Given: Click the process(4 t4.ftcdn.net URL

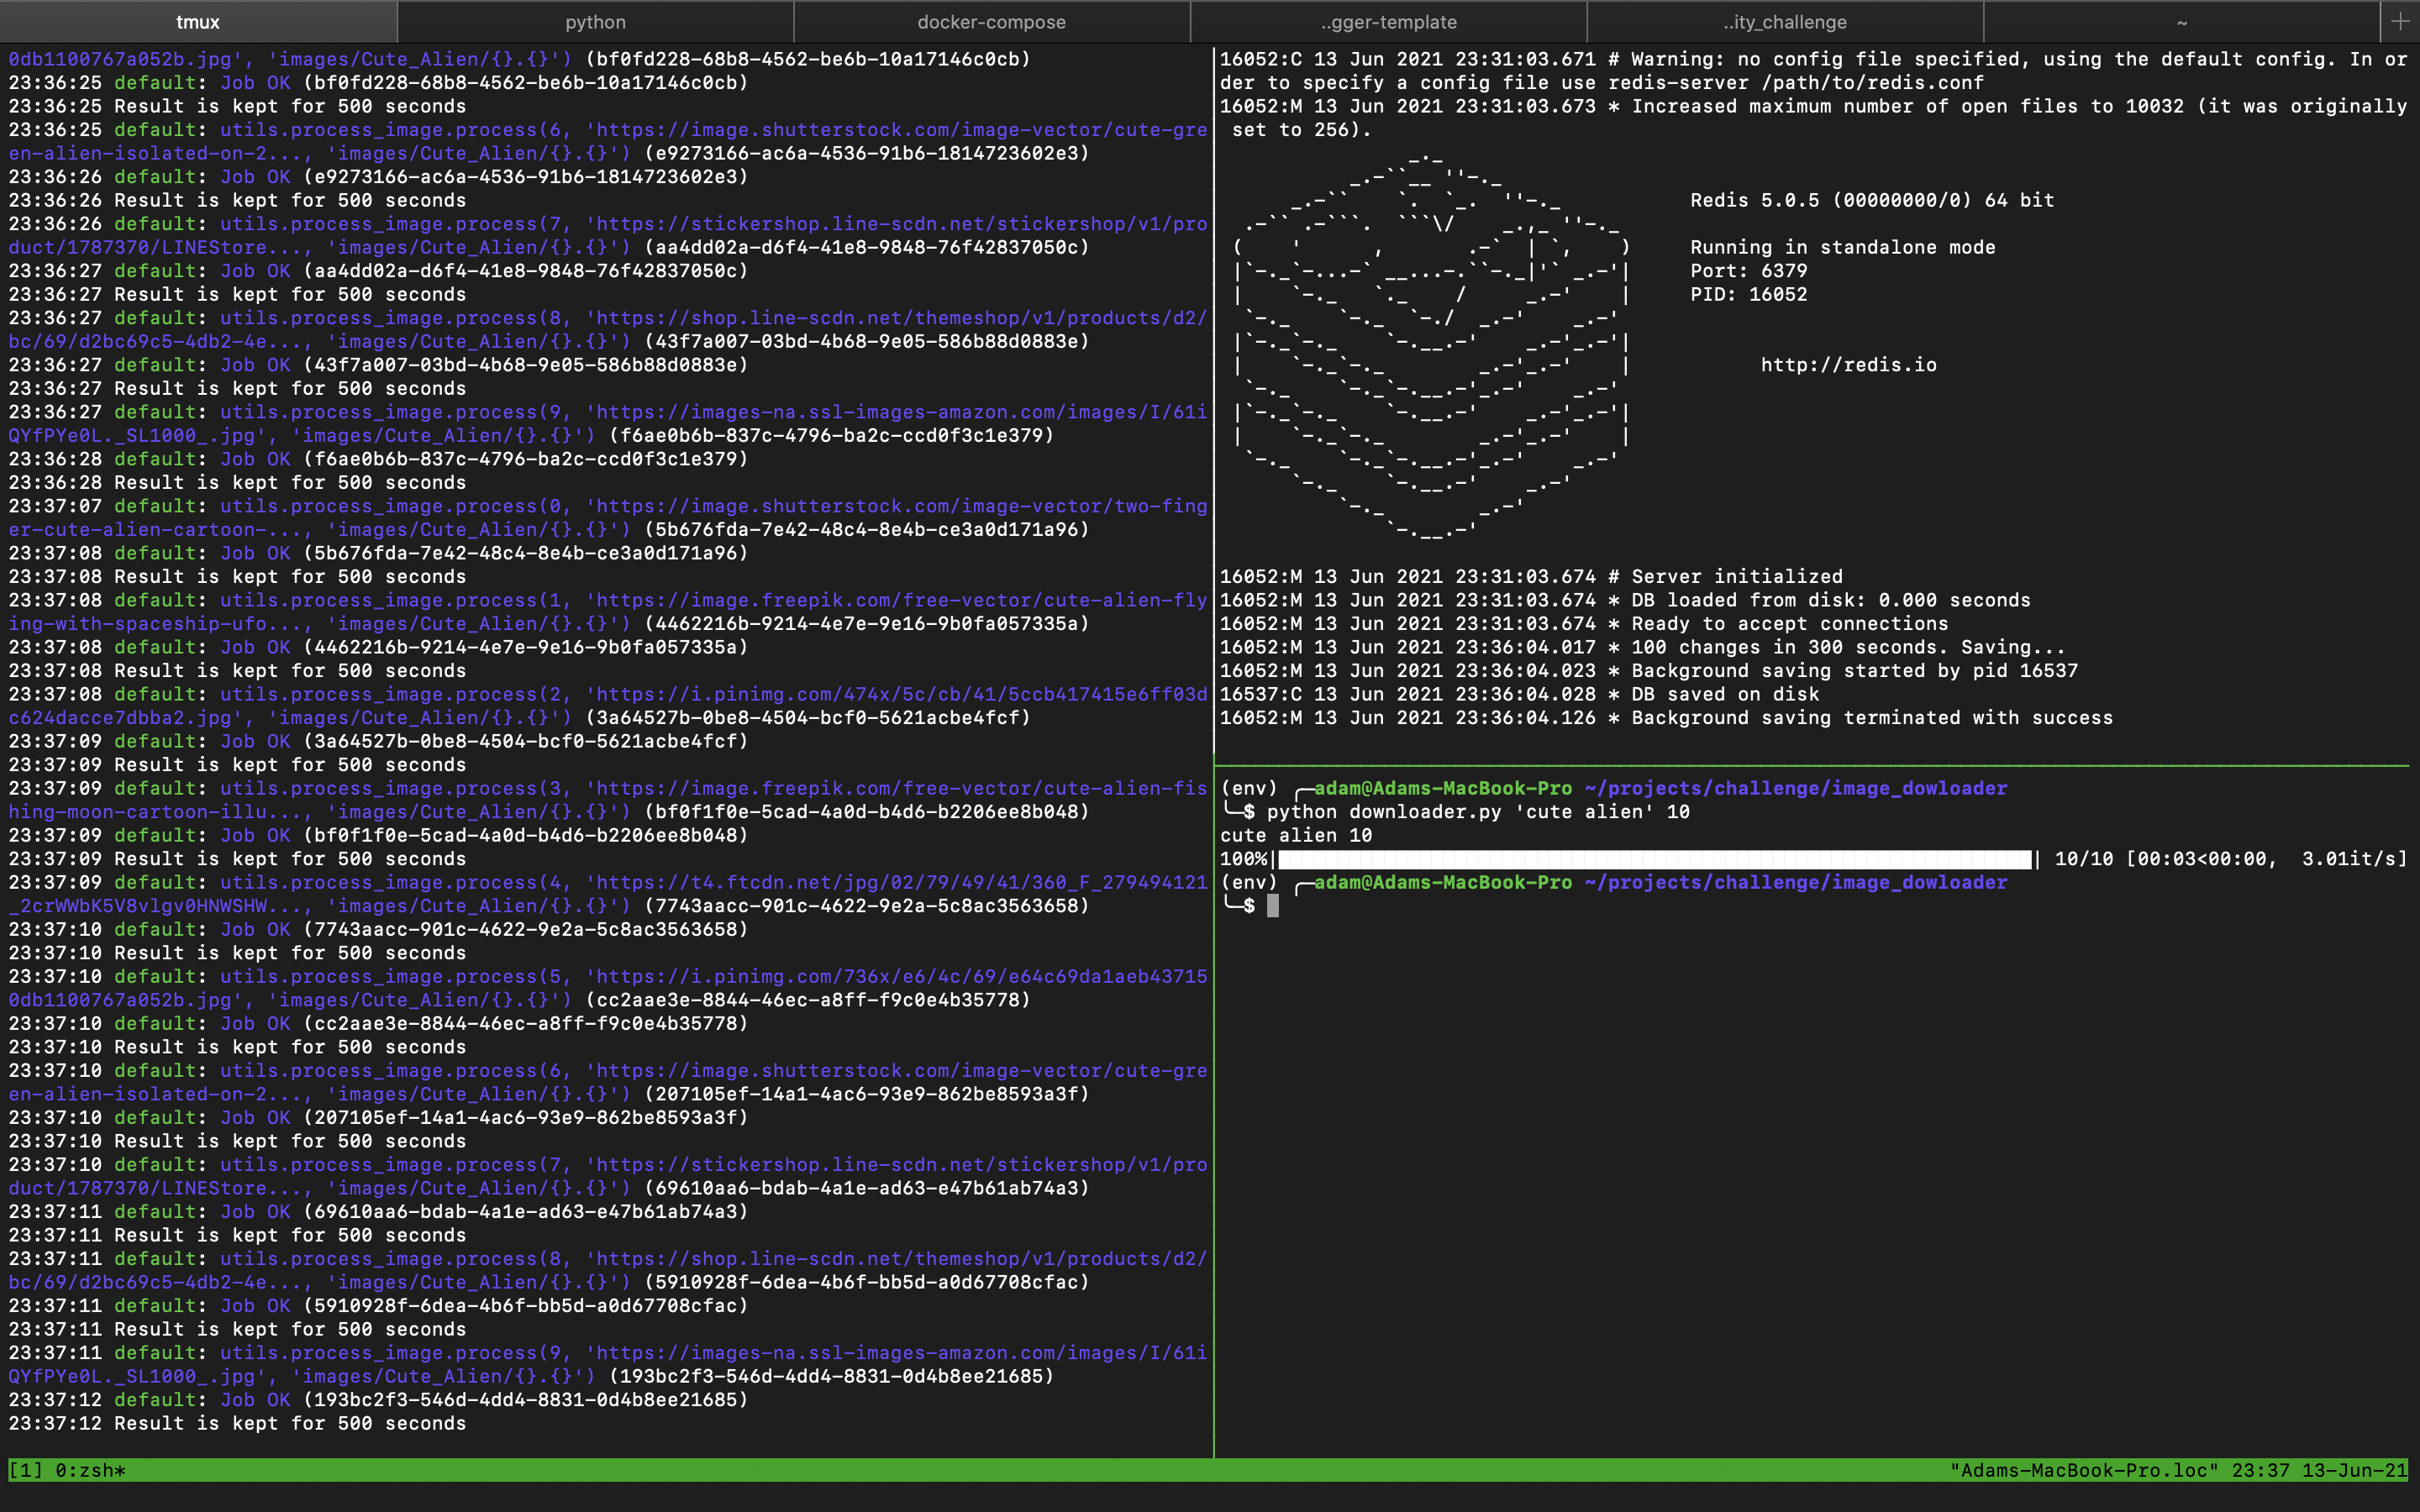Looking at the screenshot, I should pos(608,895).
